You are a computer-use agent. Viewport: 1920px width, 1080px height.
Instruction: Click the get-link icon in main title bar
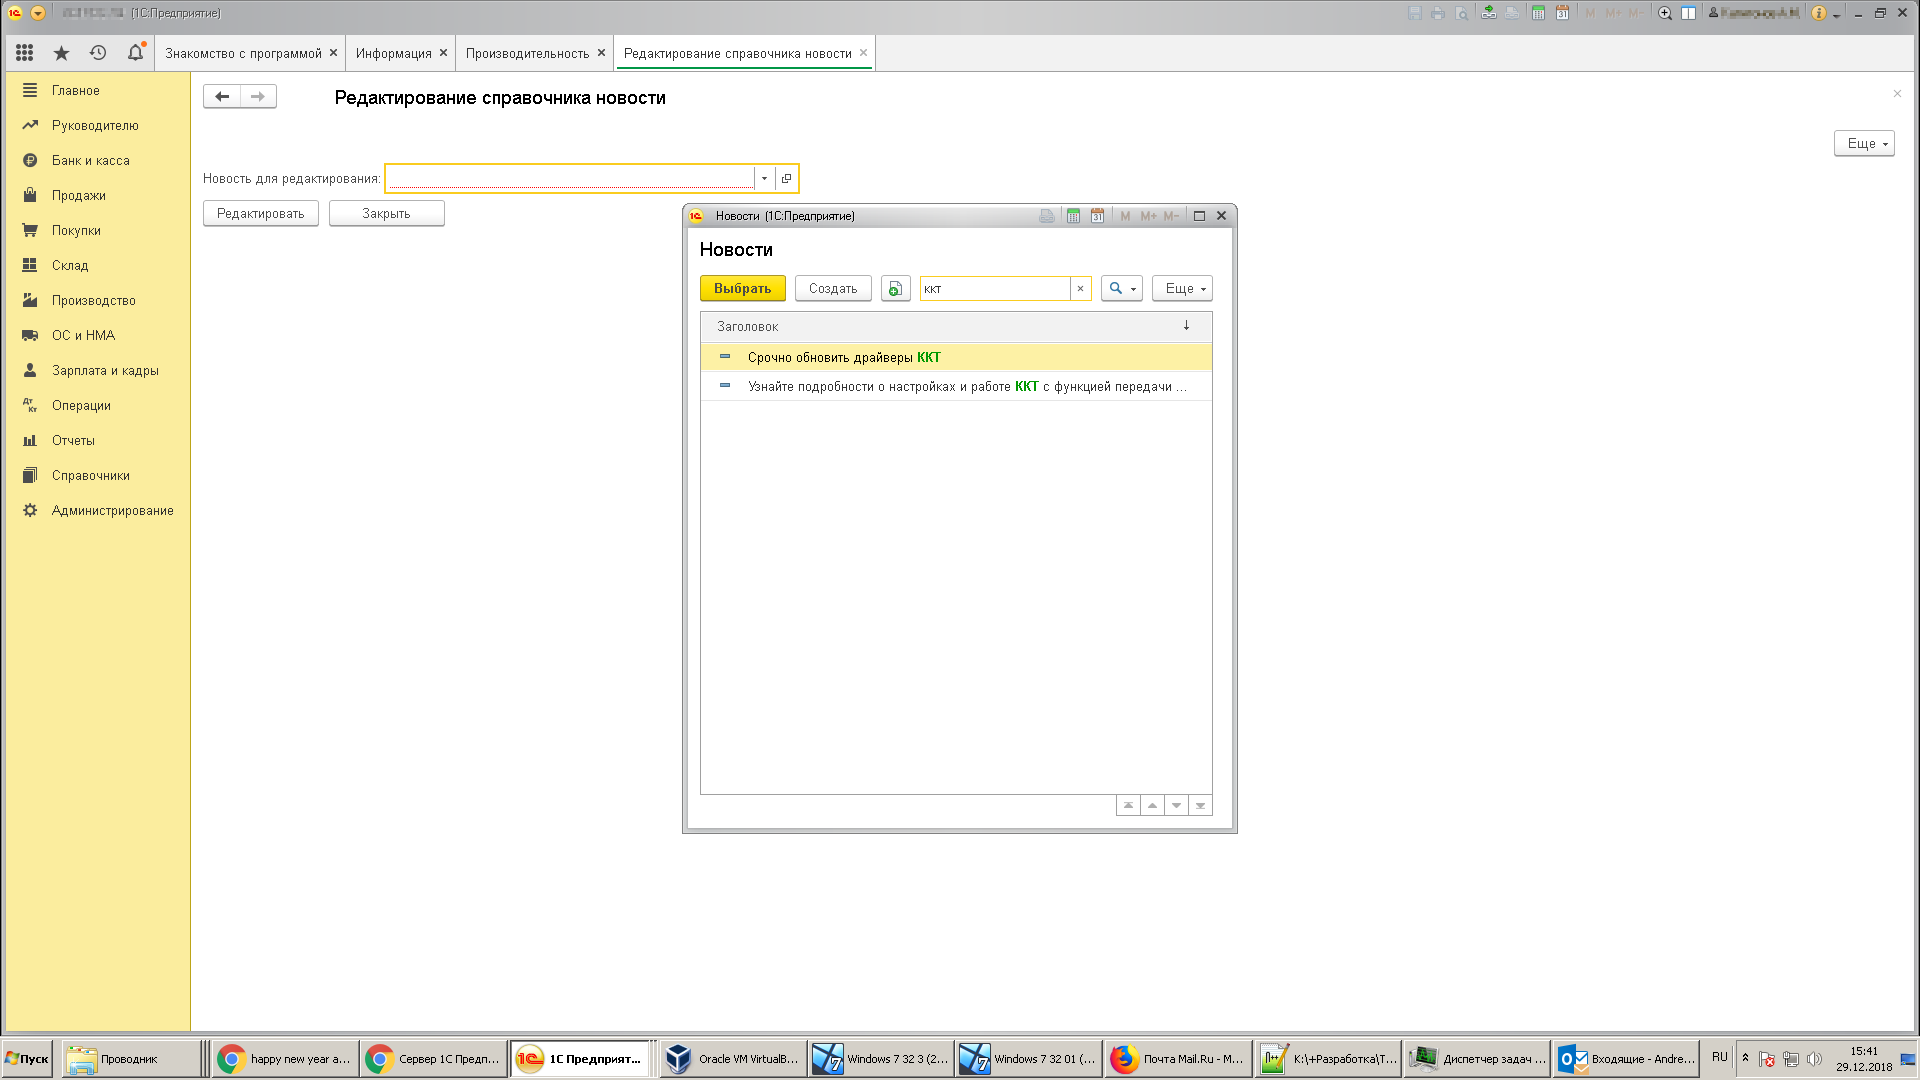click(1489, 13)
